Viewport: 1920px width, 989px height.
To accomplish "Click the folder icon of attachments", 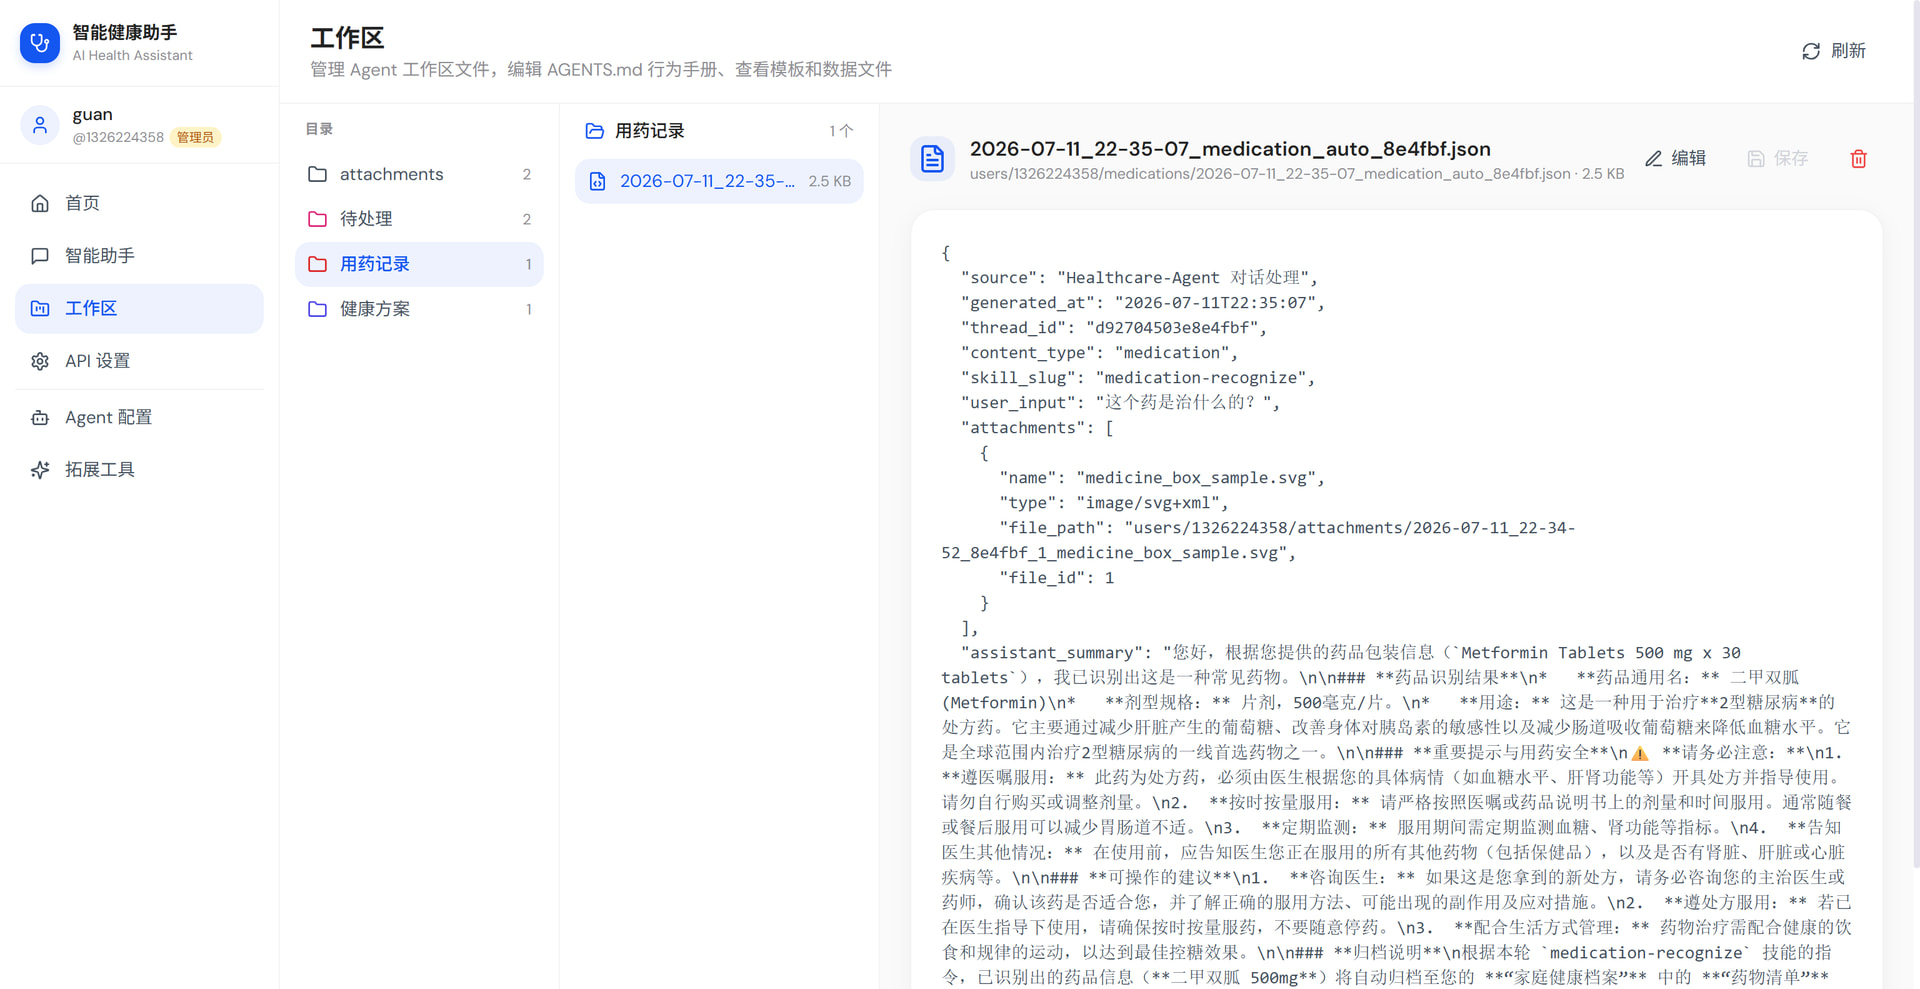I will [x=317, y=174].
